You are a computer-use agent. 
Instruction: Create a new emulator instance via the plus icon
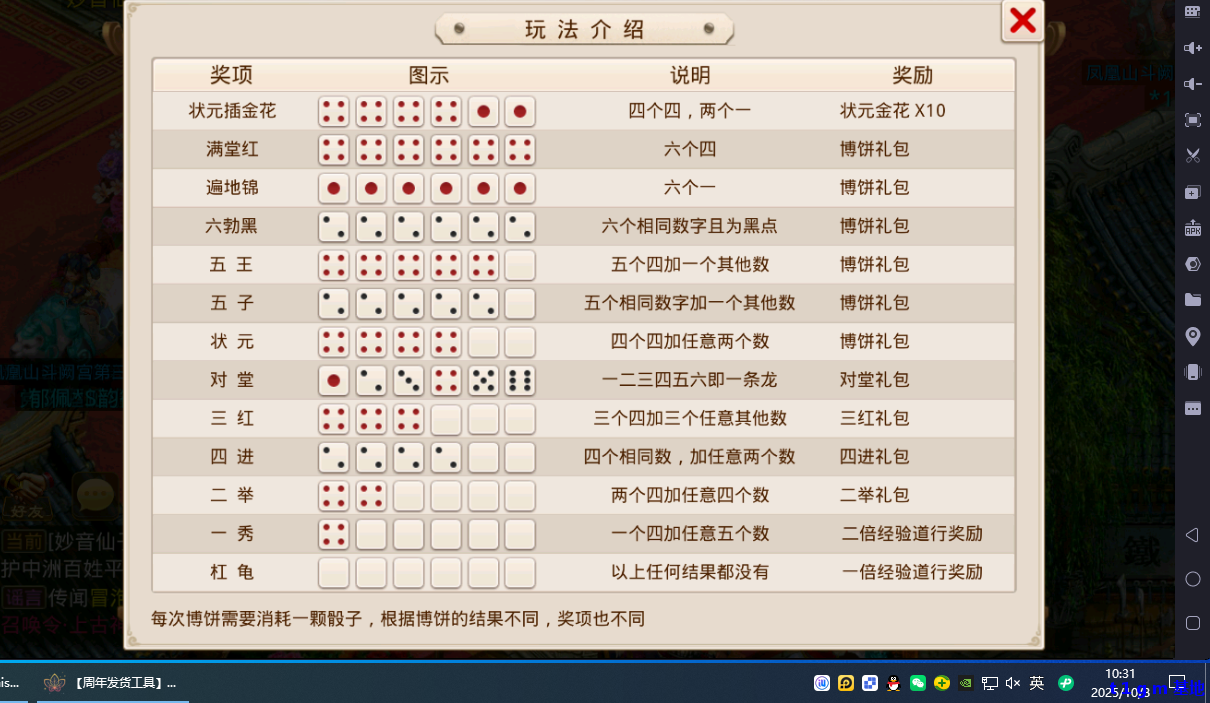pyautogui.click(x=1192, y=193)
